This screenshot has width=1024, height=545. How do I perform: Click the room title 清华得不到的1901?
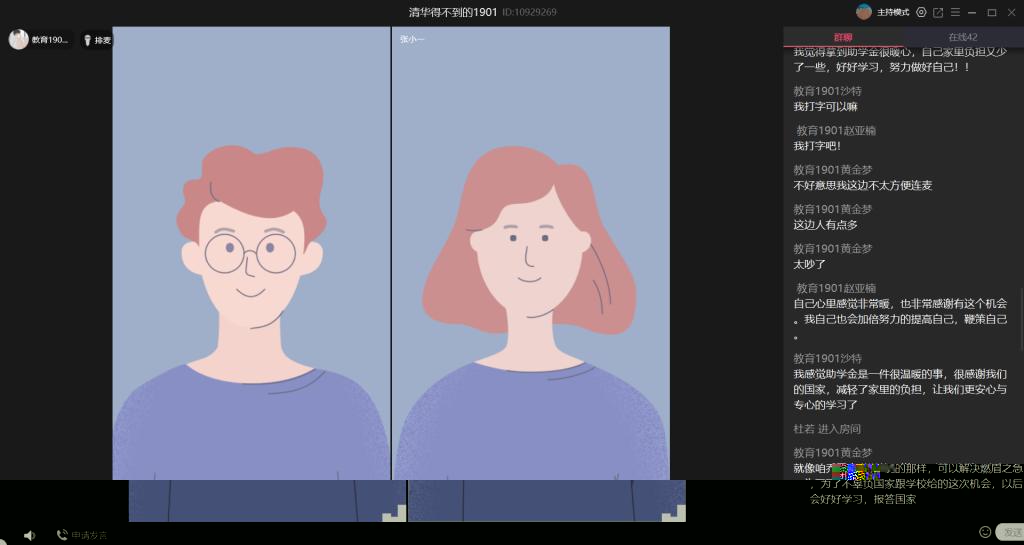453,12
